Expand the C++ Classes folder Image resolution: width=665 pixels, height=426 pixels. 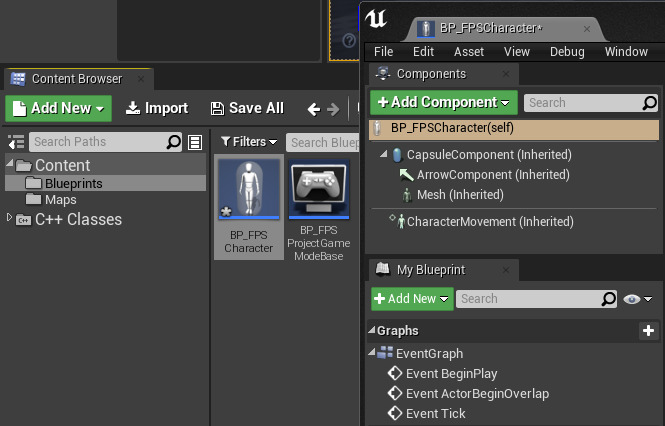(11, 219)
